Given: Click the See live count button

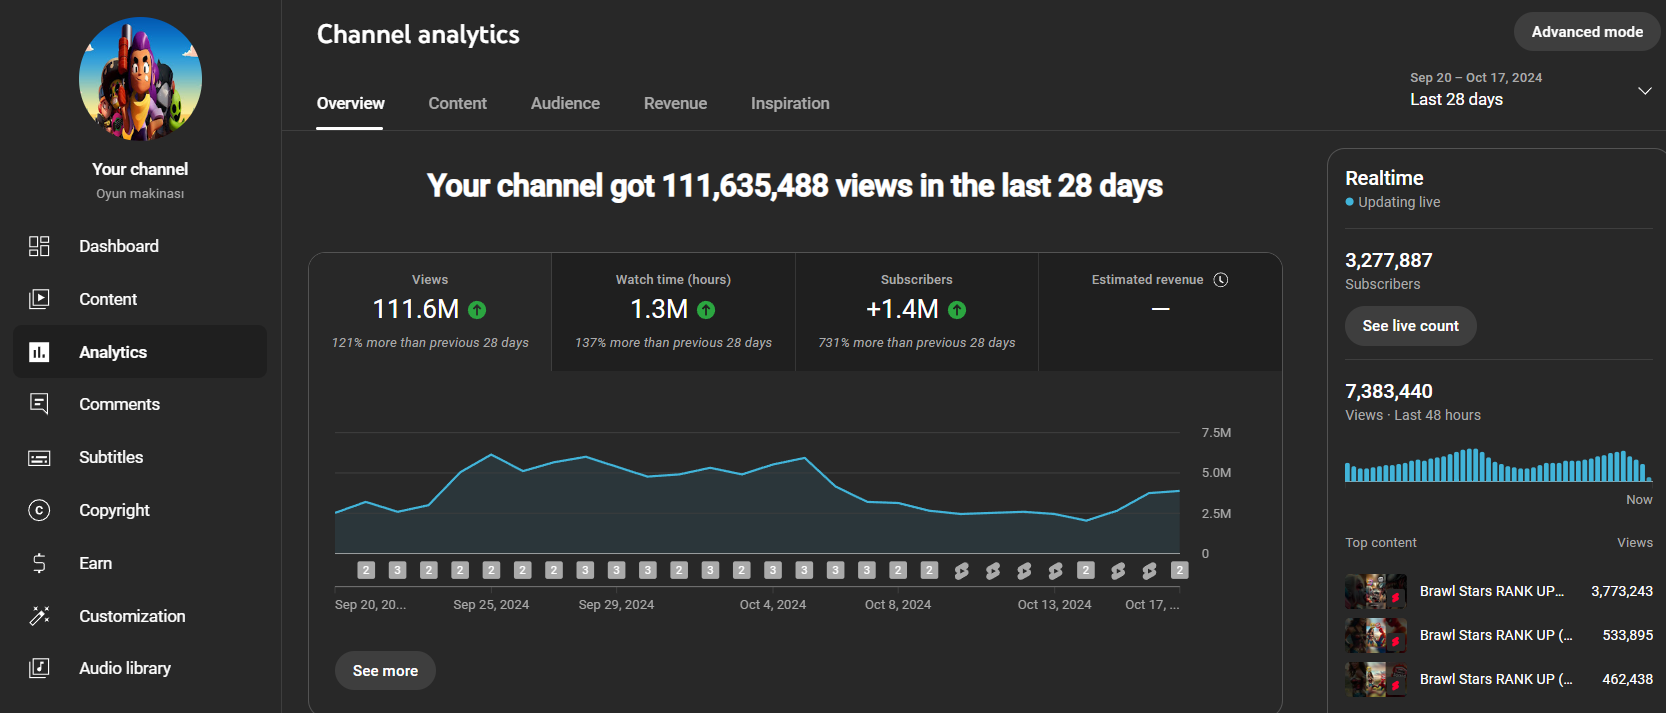Looking at the screenshot, I should [1410, 326].
